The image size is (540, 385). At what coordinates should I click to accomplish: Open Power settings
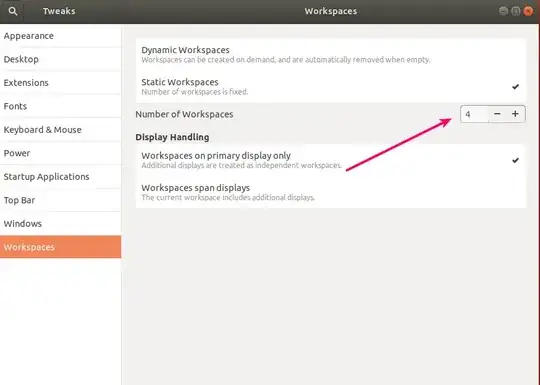(x=60, y=153)
